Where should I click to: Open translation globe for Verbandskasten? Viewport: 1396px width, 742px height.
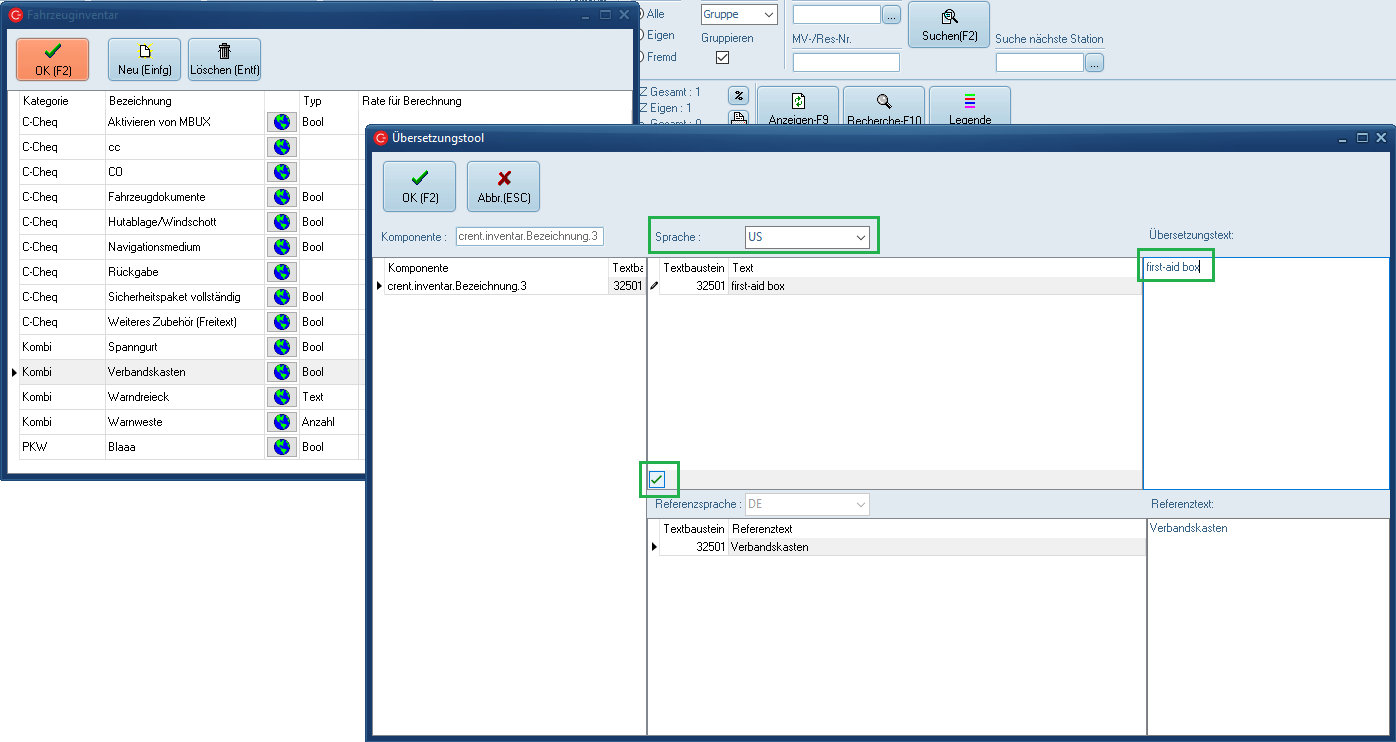(282, 372)
